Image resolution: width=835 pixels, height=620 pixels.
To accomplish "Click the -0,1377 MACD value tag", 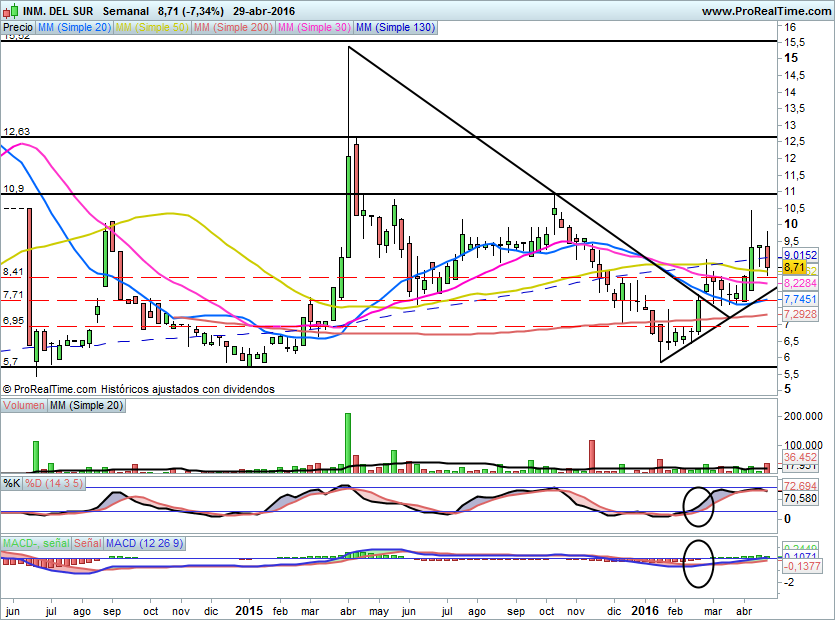I will [x=802, y=566].
